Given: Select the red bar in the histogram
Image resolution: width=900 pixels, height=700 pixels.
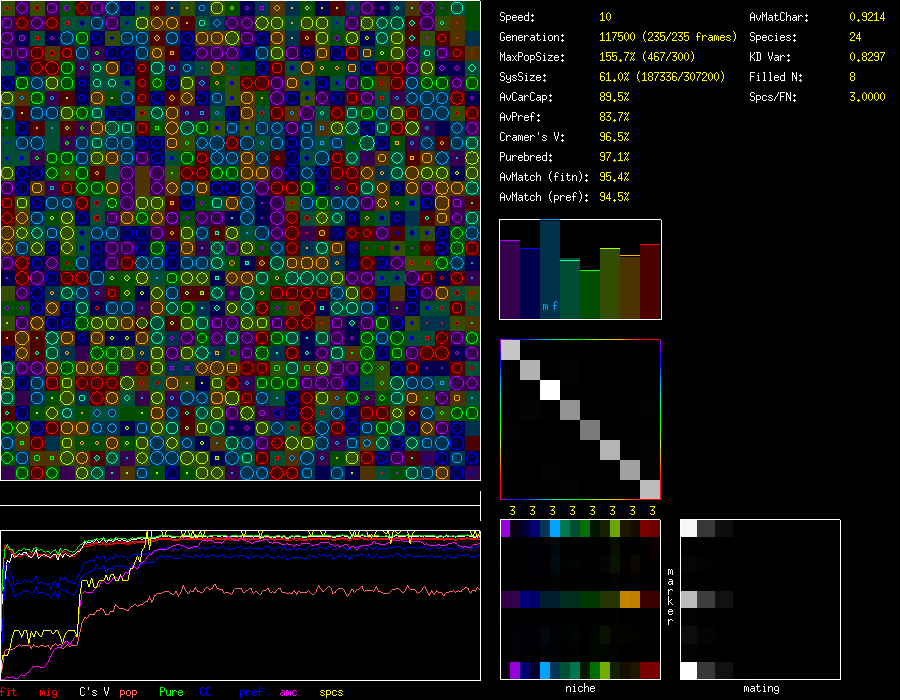Looking at the screenshot, I should pyautogui.click(x=650, y=281).
